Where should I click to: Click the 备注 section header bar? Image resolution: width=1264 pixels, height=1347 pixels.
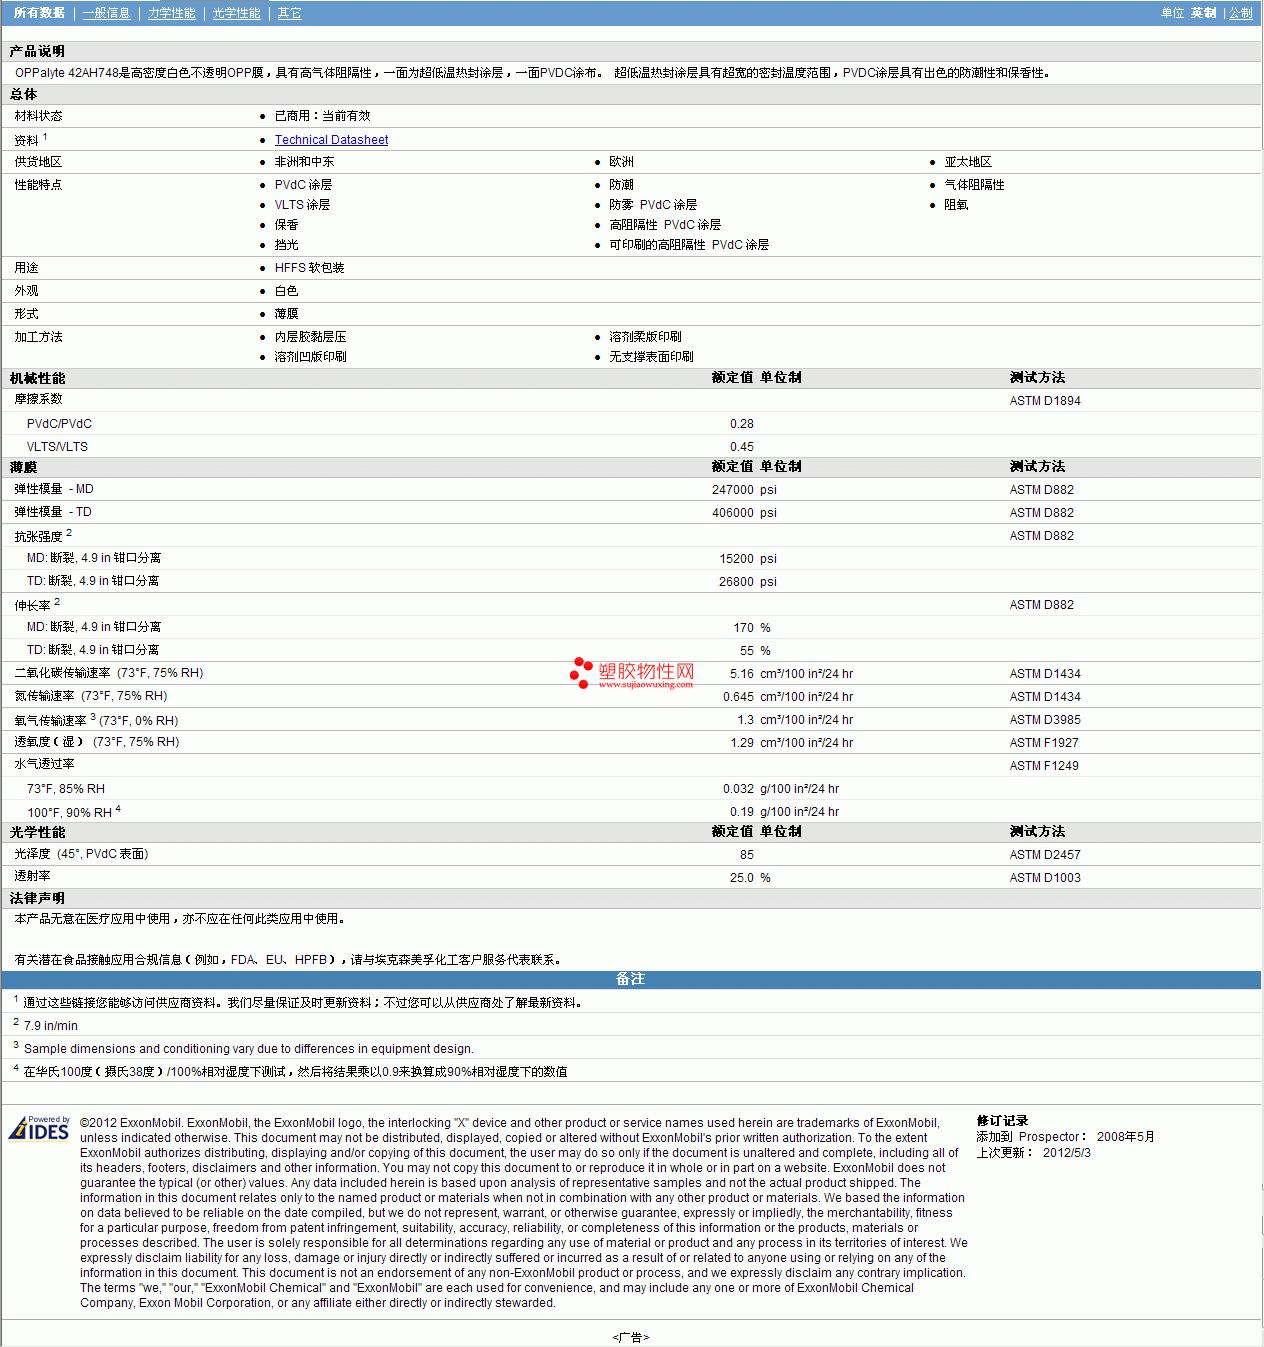click(631, 979)
